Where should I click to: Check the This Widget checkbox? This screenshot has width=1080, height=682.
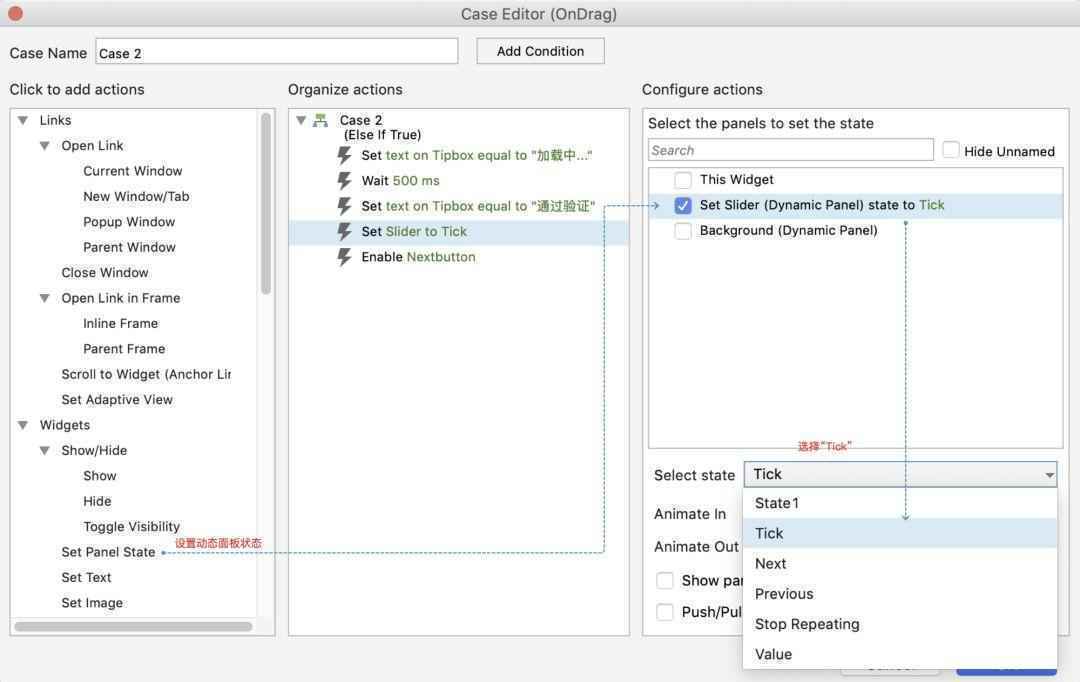(x=683, y=180)
